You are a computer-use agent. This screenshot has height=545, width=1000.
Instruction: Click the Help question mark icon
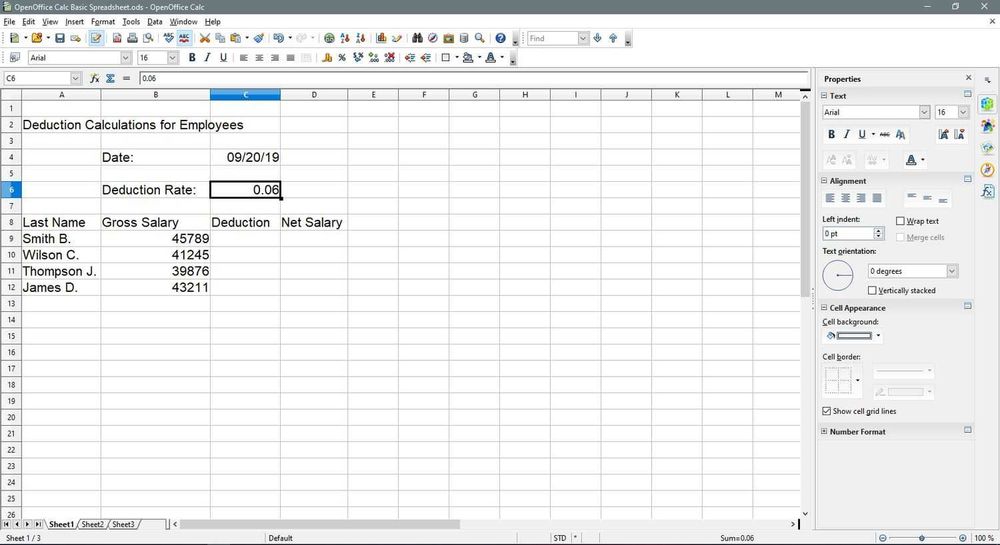(501, 38)
